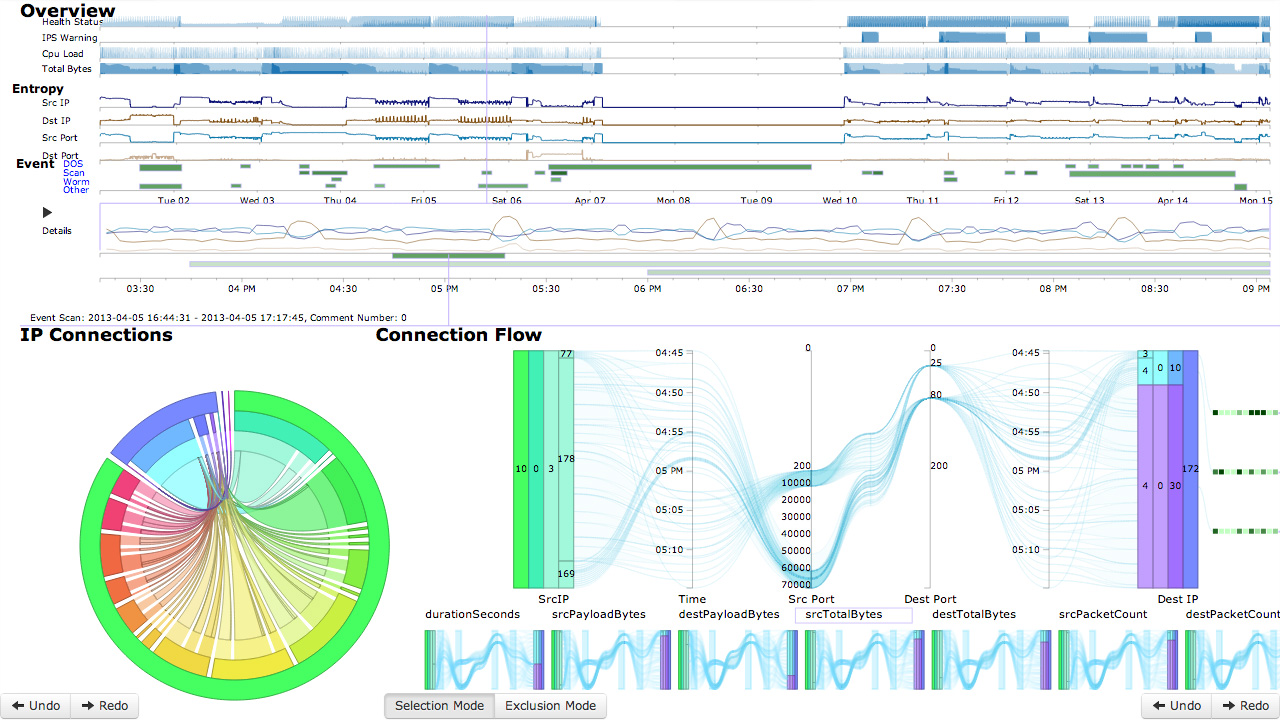Image resolution: width=1280 pixels, height=720 pixels.
Task: Click the 06 PM tick in Details timeline
Action: coord(648,289)
